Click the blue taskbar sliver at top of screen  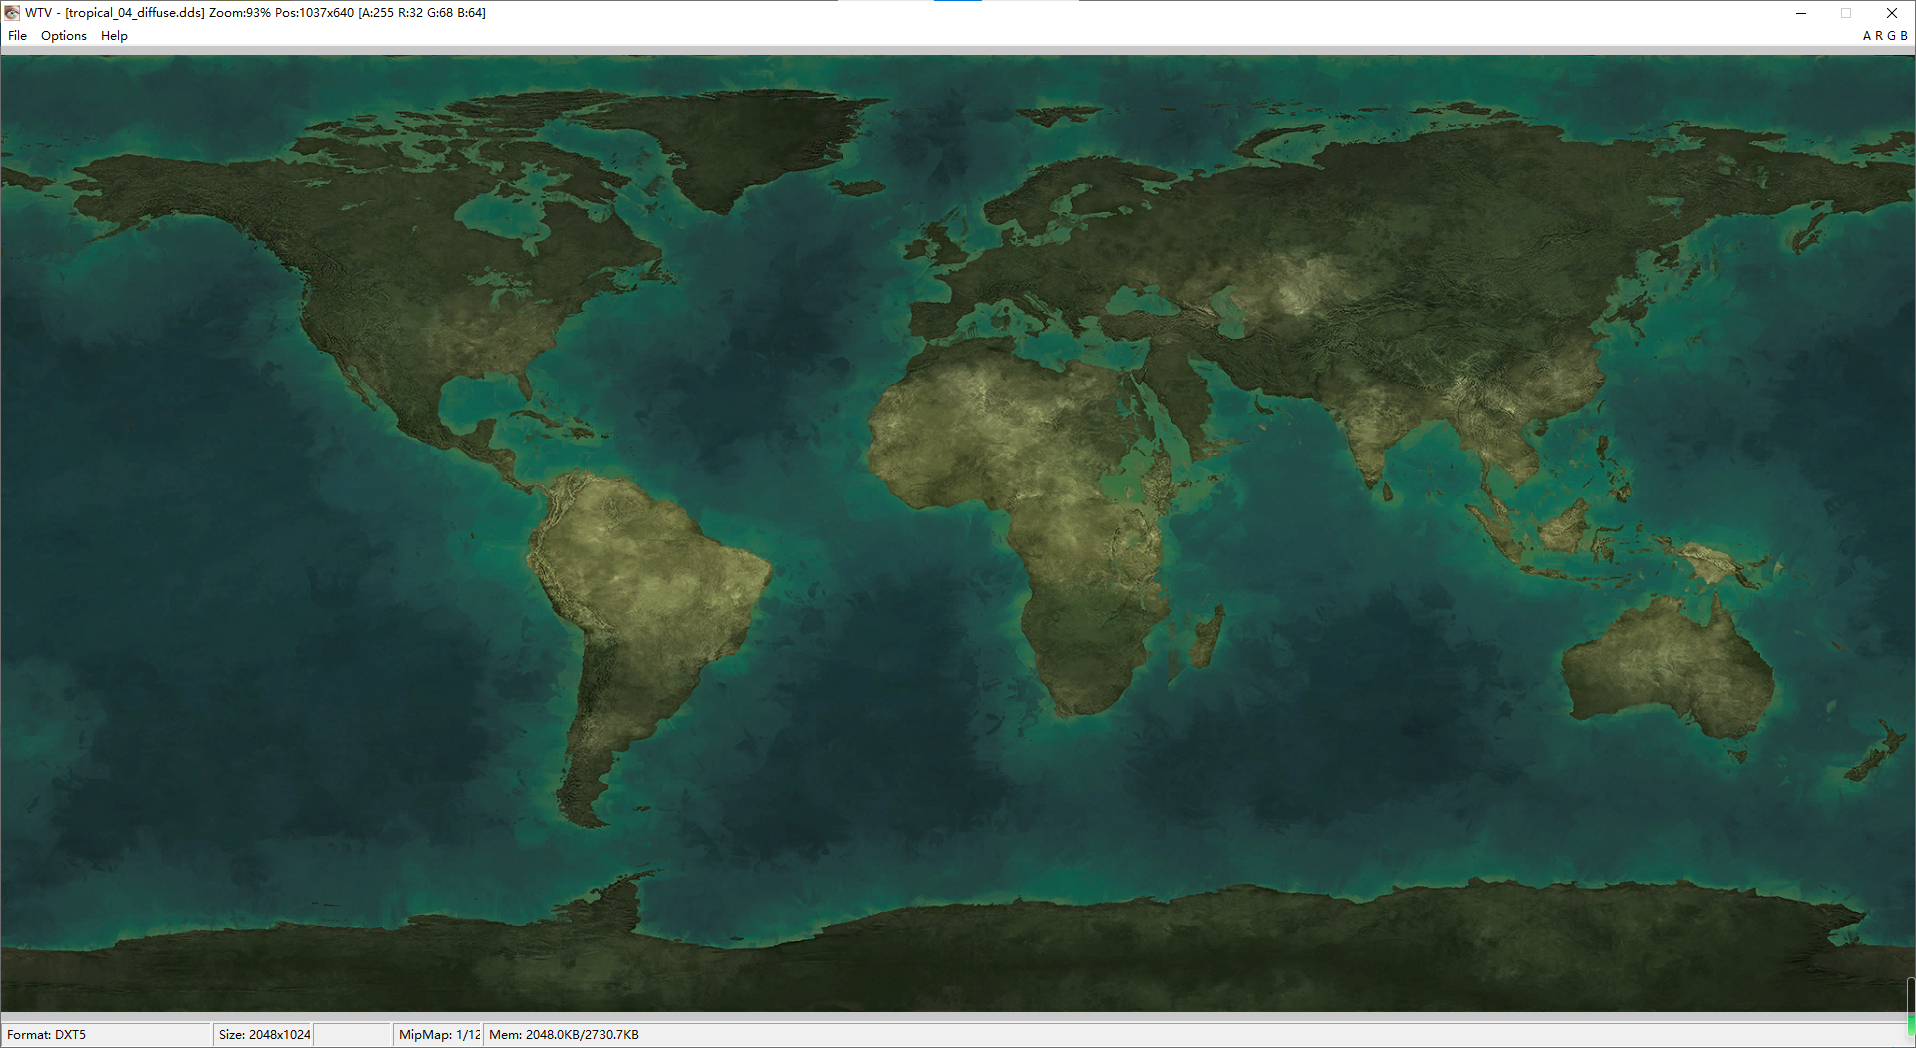coord(957,2)
